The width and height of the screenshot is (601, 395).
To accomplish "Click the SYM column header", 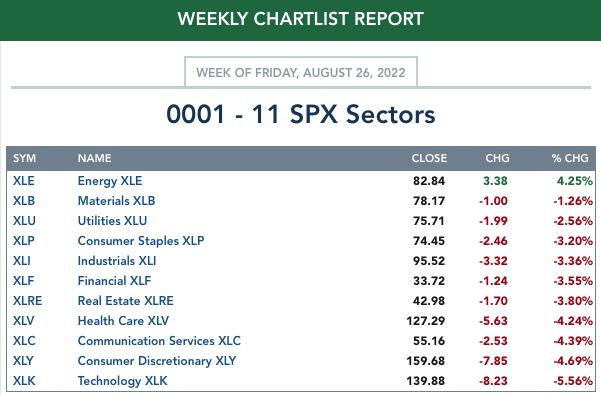I will click(x=25, y=158).
